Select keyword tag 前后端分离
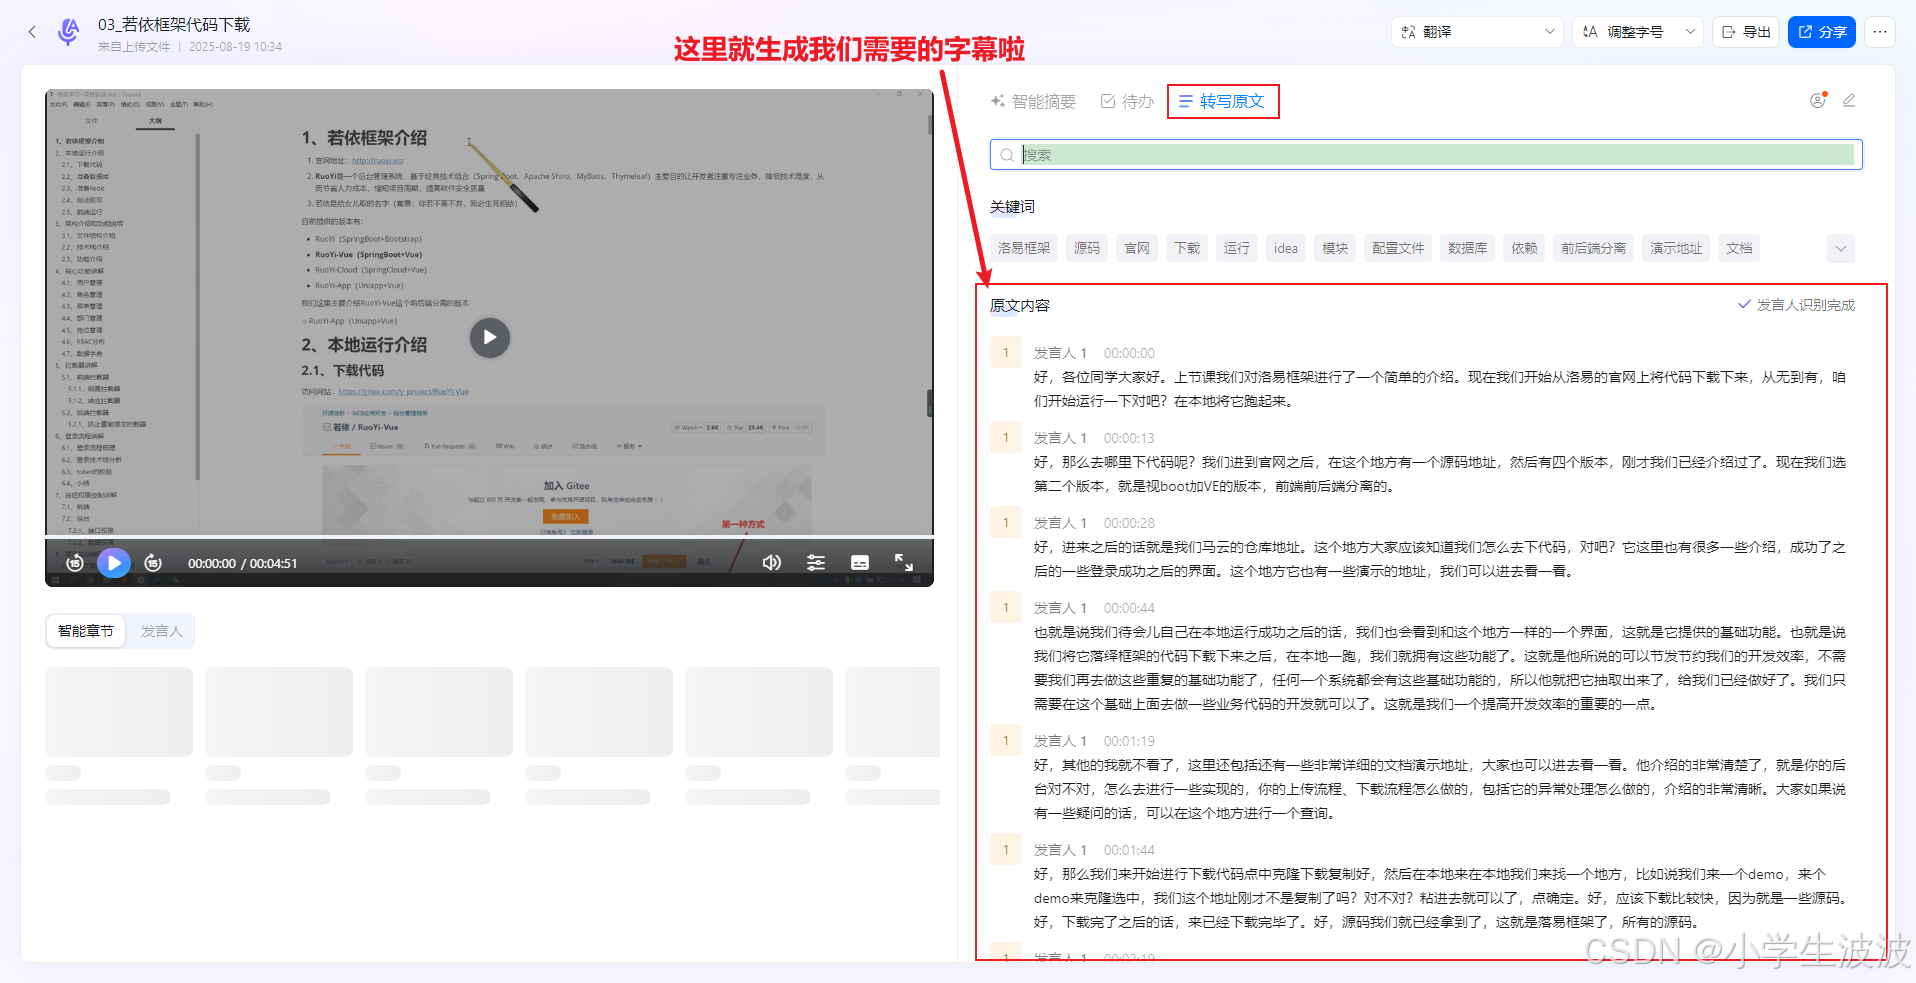Image resolution: width=1916 pixels, height=983 pixels. [x=1593, y=248]
